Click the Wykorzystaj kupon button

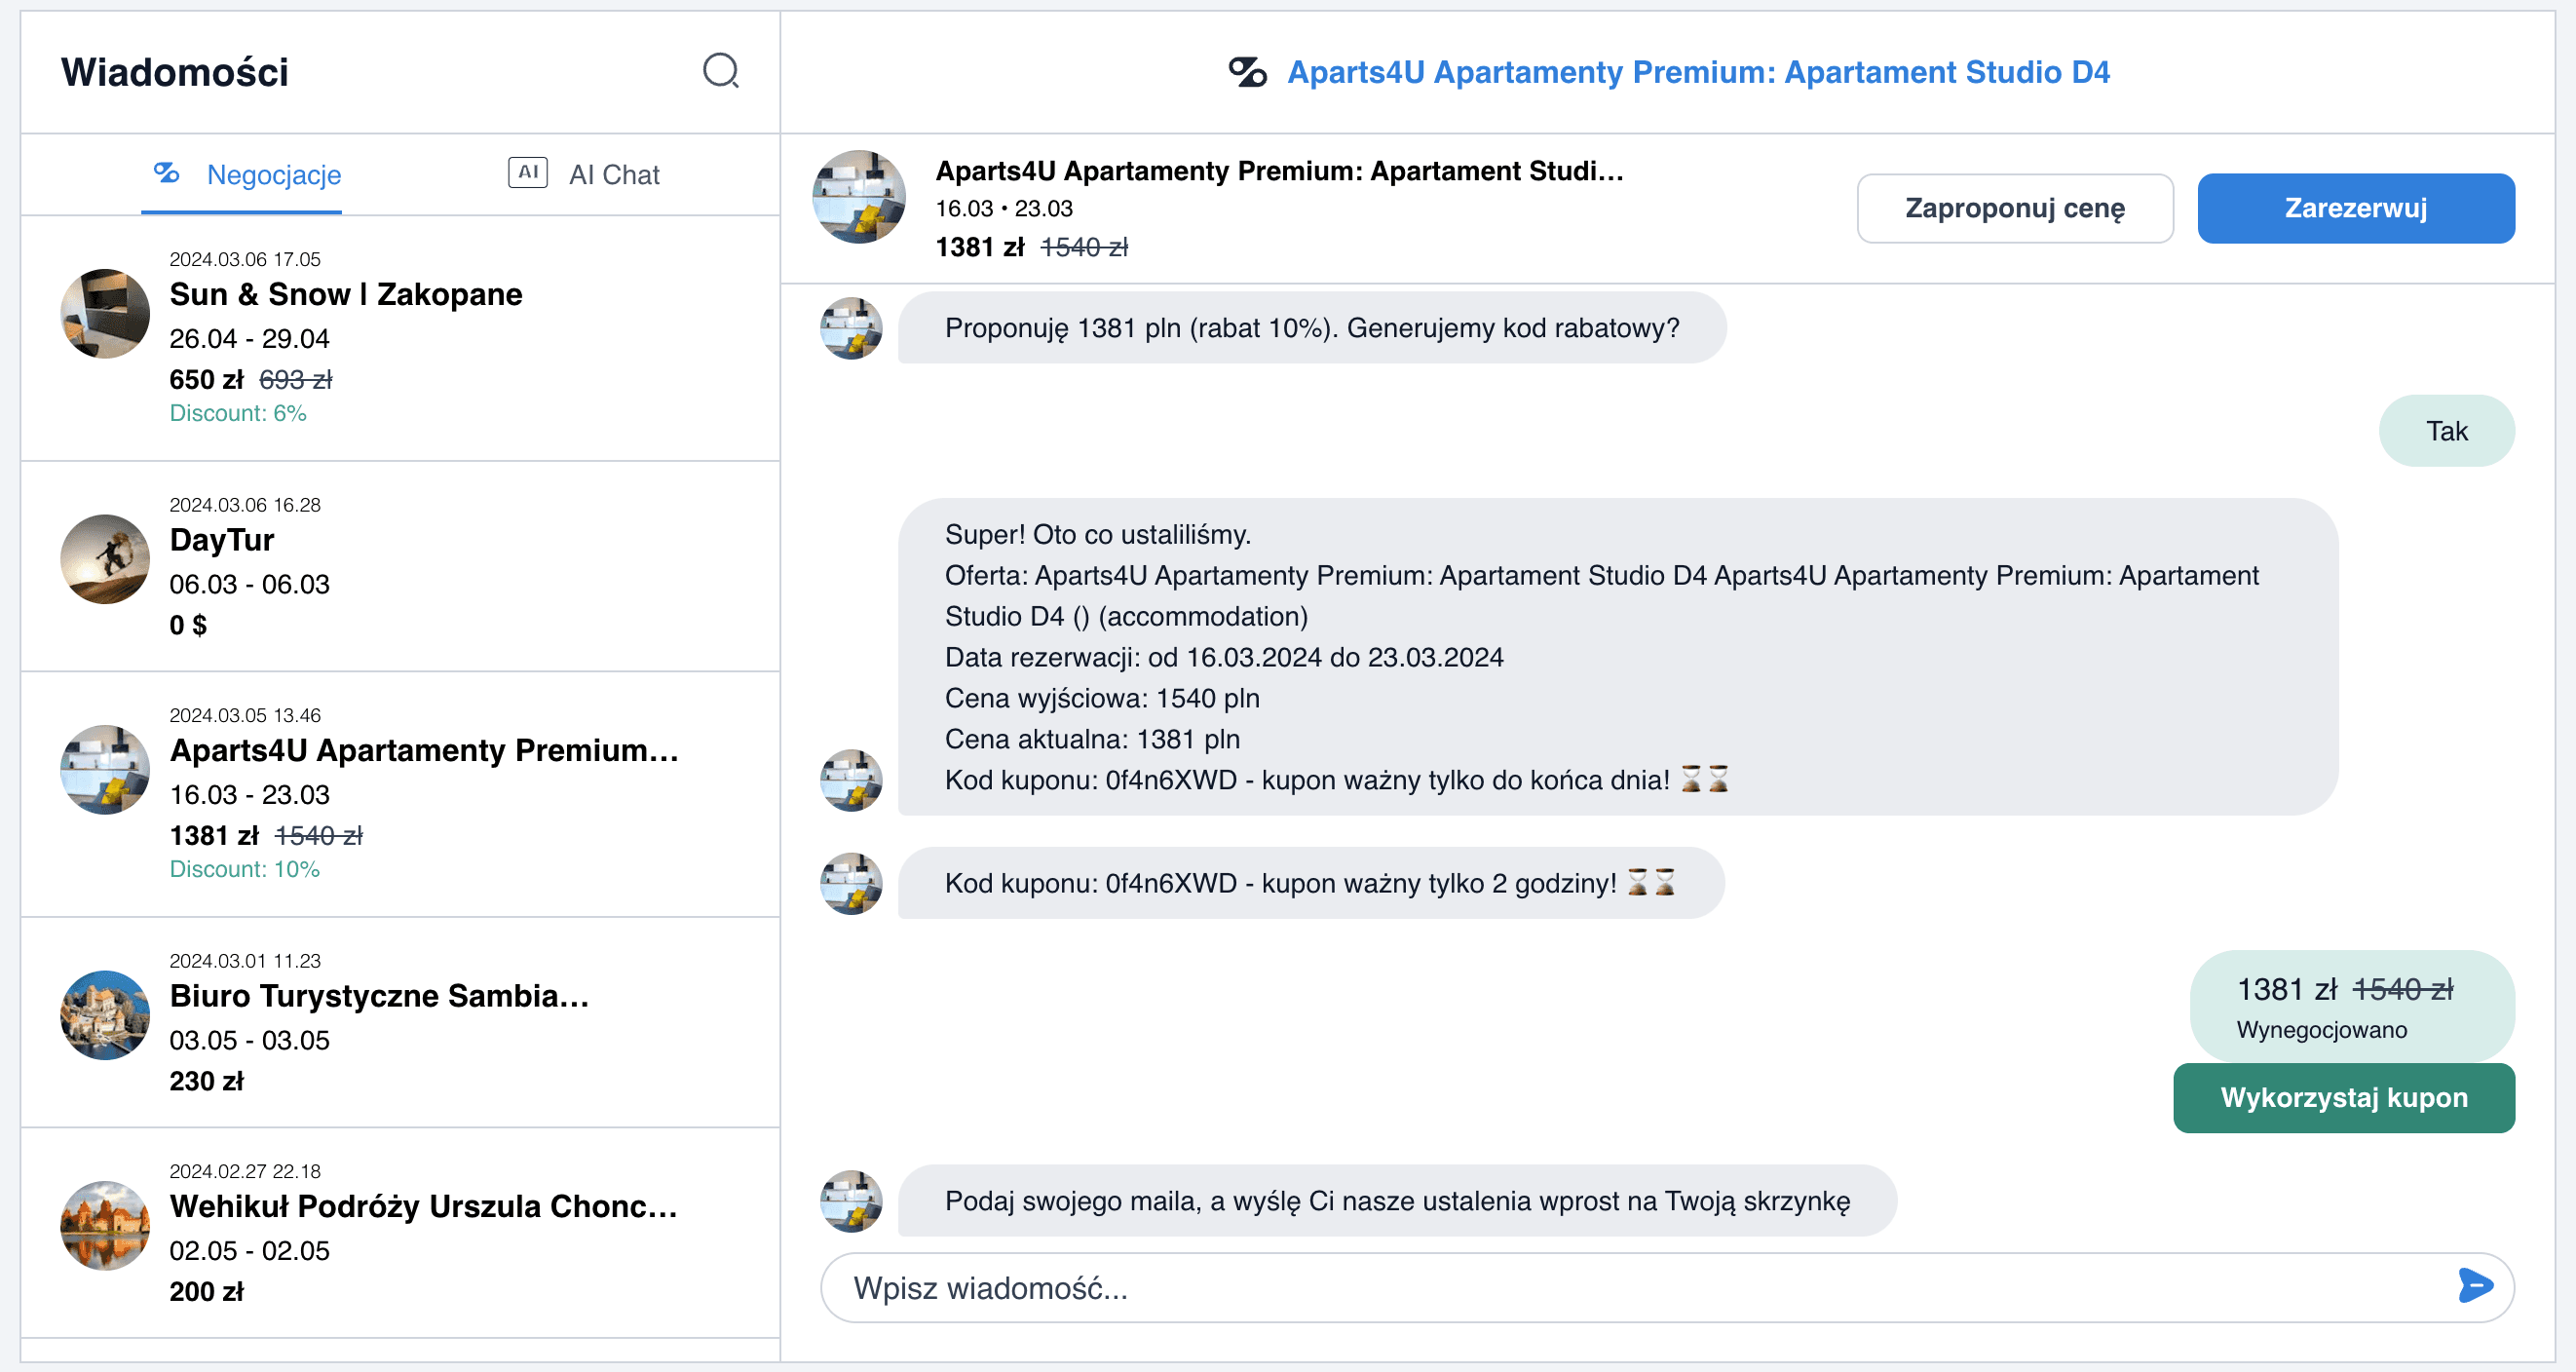coord(2343,1097)
